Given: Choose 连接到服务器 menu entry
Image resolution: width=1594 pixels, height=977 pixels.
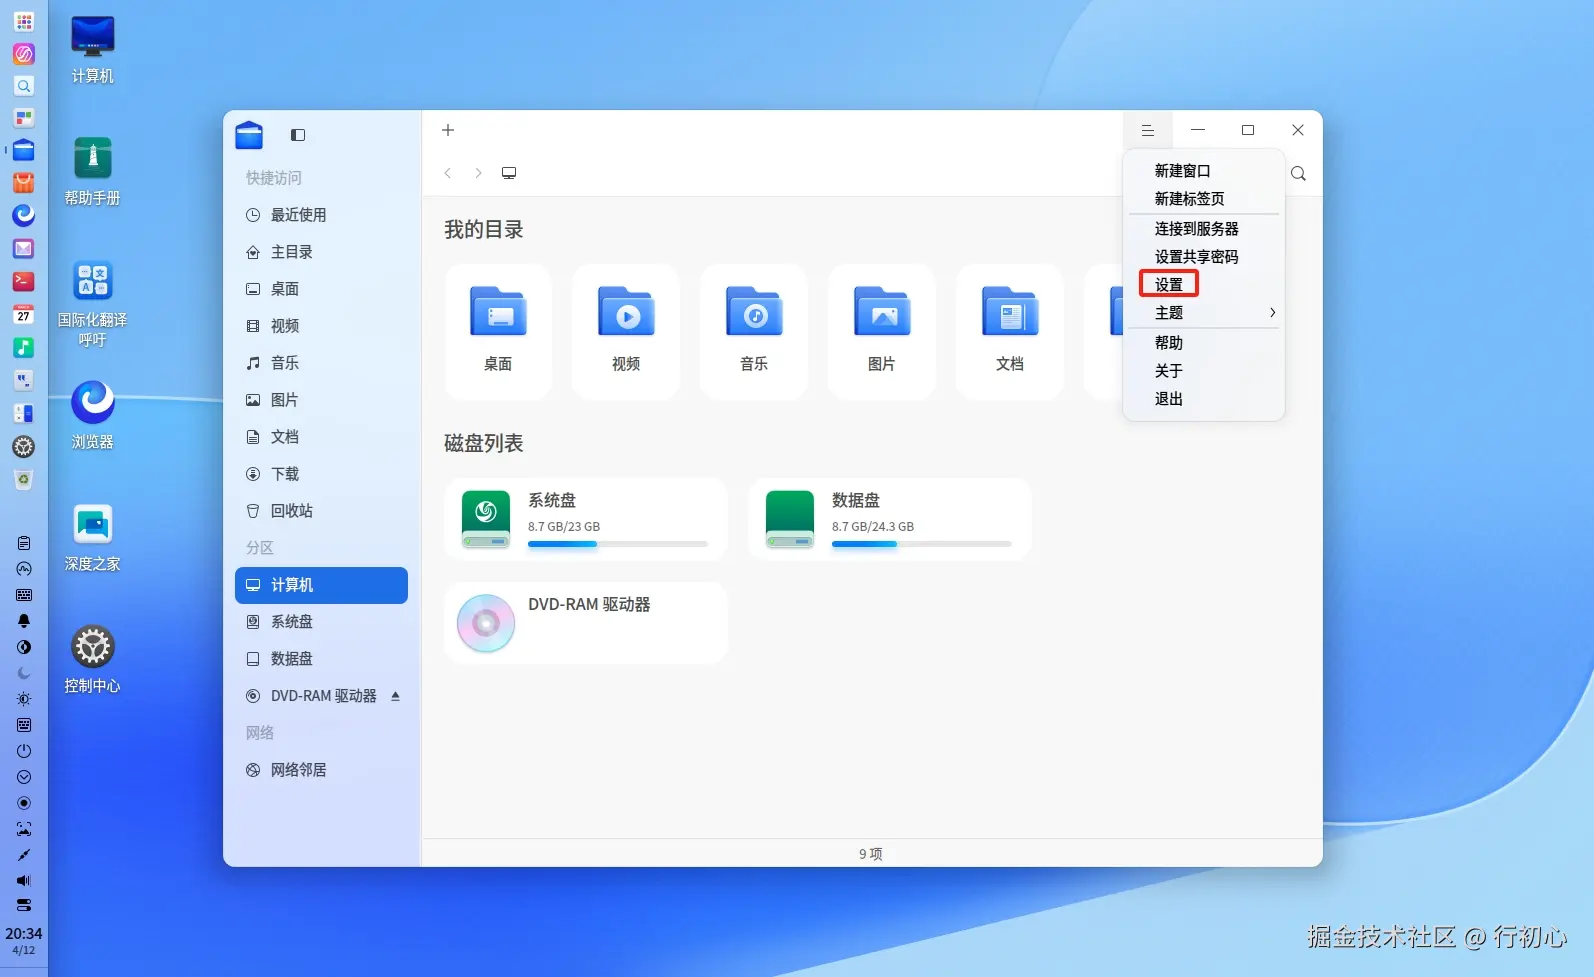Looking at the screenshot, I should 1204,229.
